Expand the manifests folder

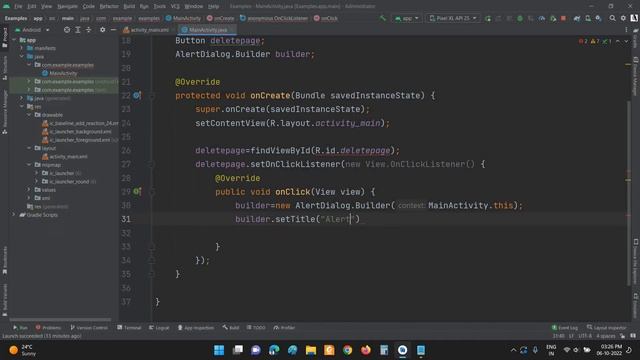pyautogui.click(x=22, y=48)
